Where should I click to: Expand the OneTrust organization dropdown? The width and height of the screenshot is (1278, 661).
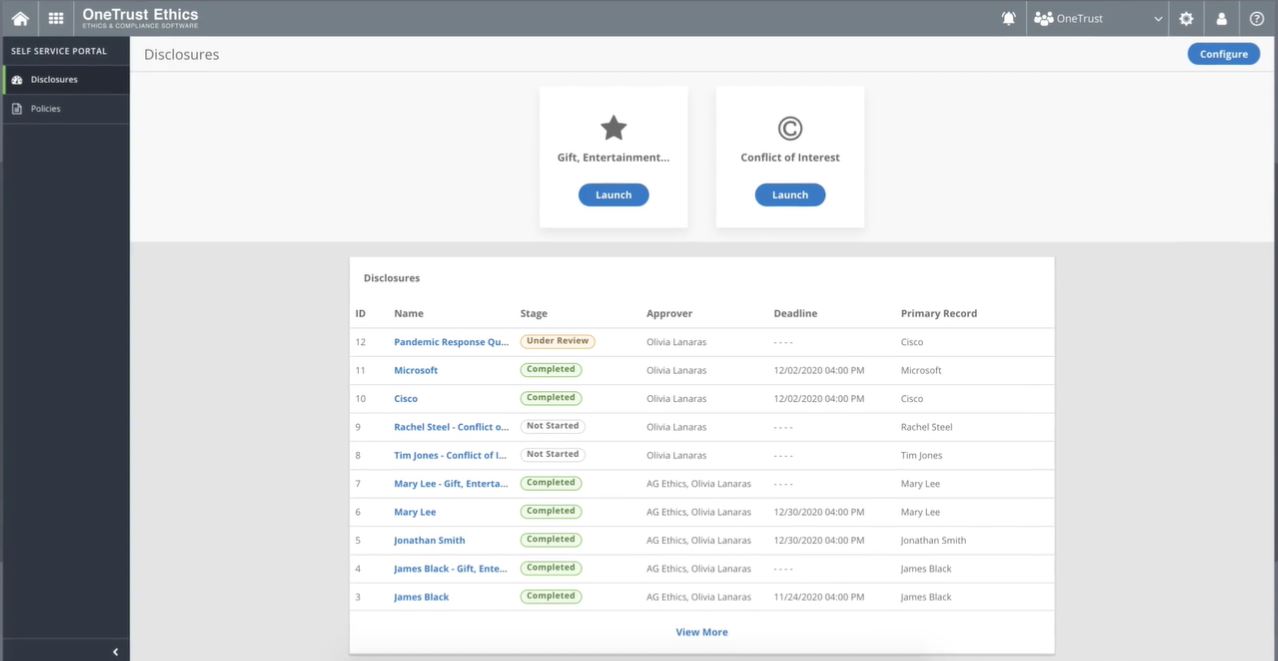click(1099, 18)
